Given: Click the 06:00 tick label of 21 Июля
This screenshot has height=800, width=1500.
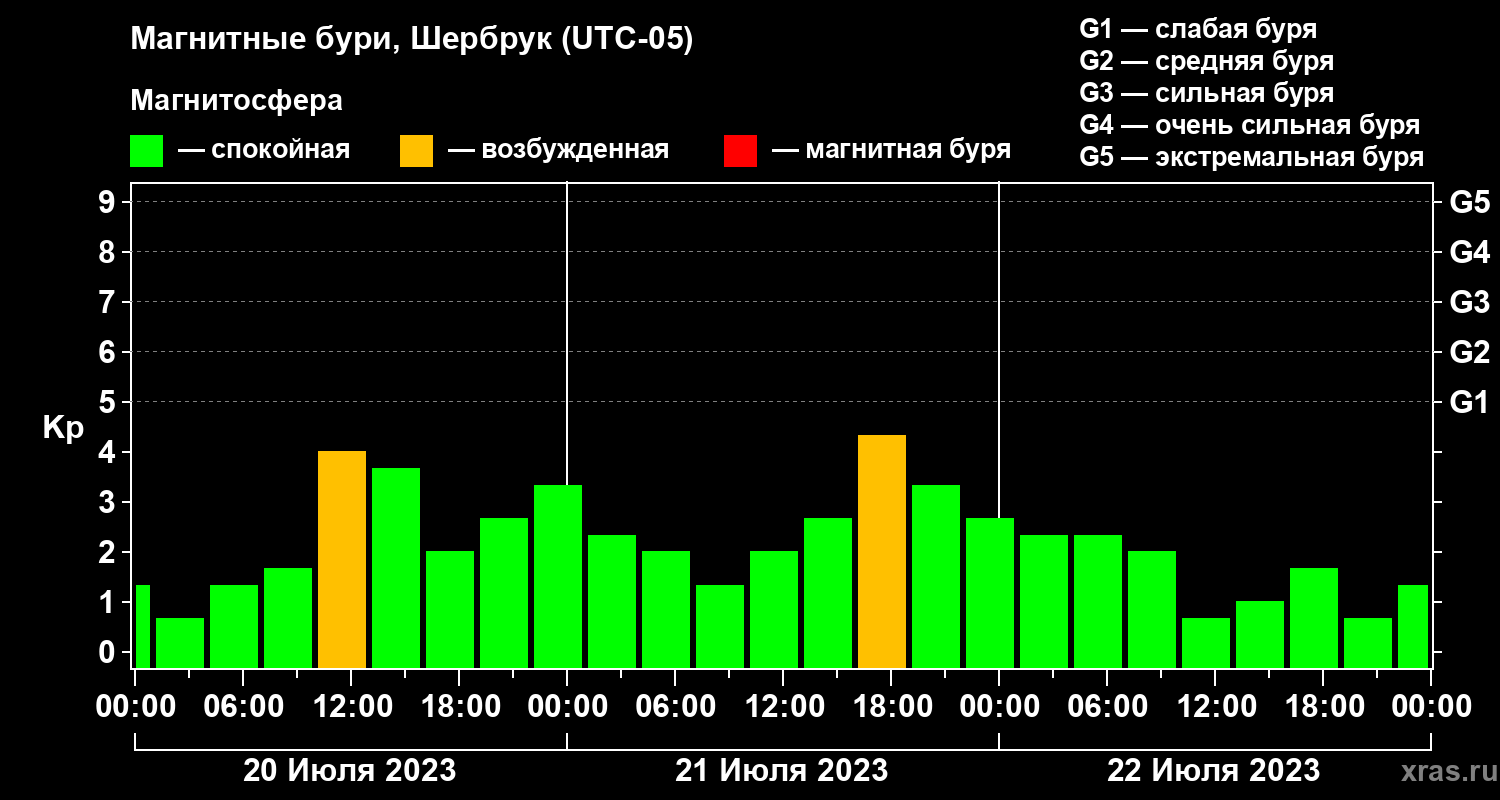Looking at the screenshot, I should click(x=675, y=706).
